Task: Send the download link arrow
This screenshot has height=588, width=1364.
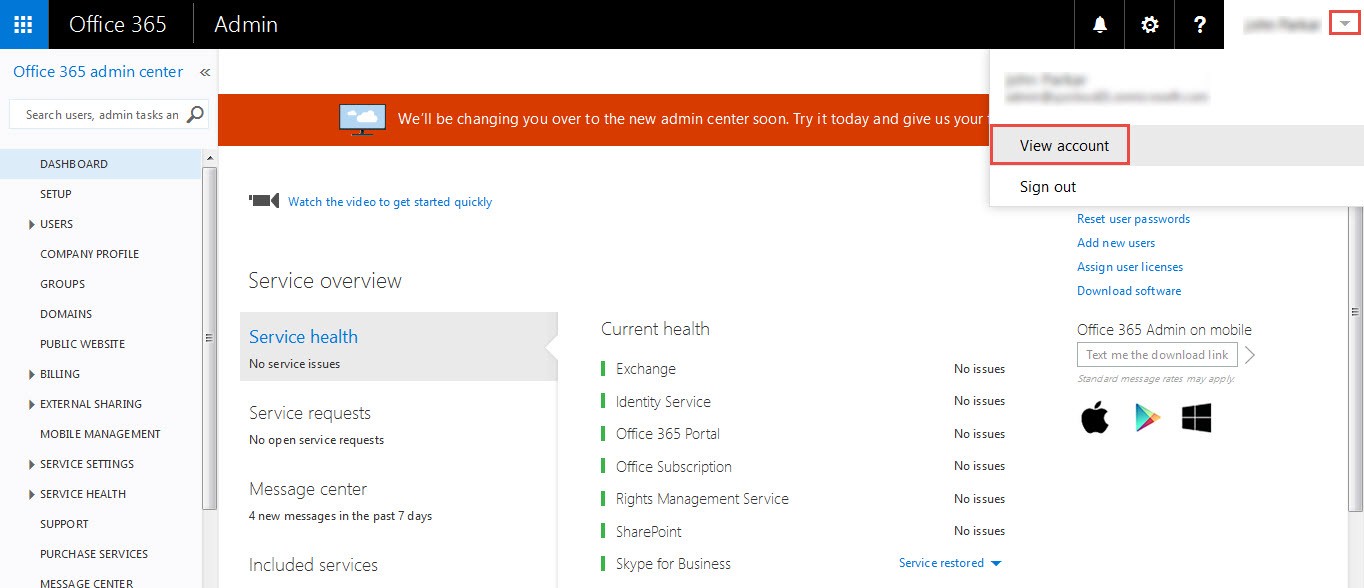Action: 1250,355
